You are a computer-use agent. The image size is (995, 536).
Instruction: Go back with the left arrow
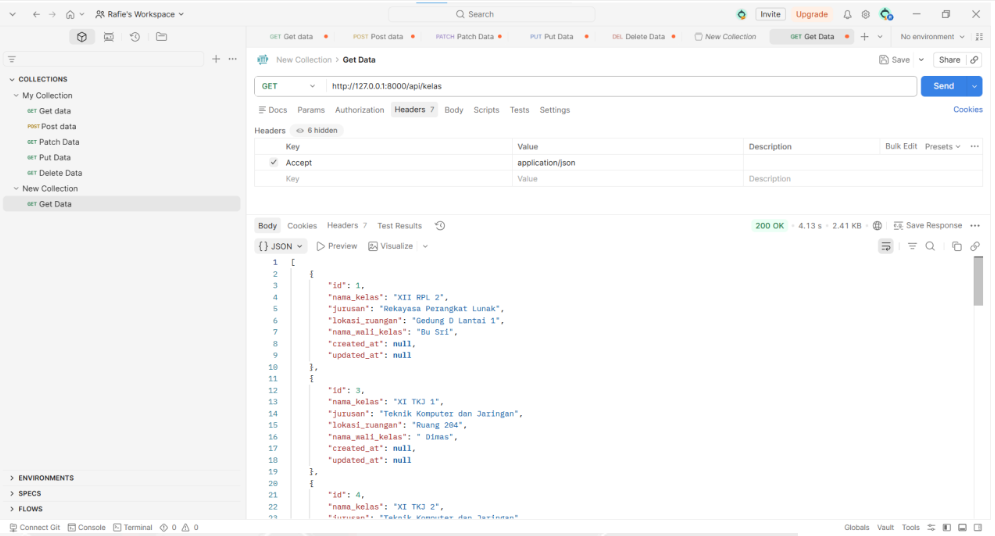(x=36, y=14)
